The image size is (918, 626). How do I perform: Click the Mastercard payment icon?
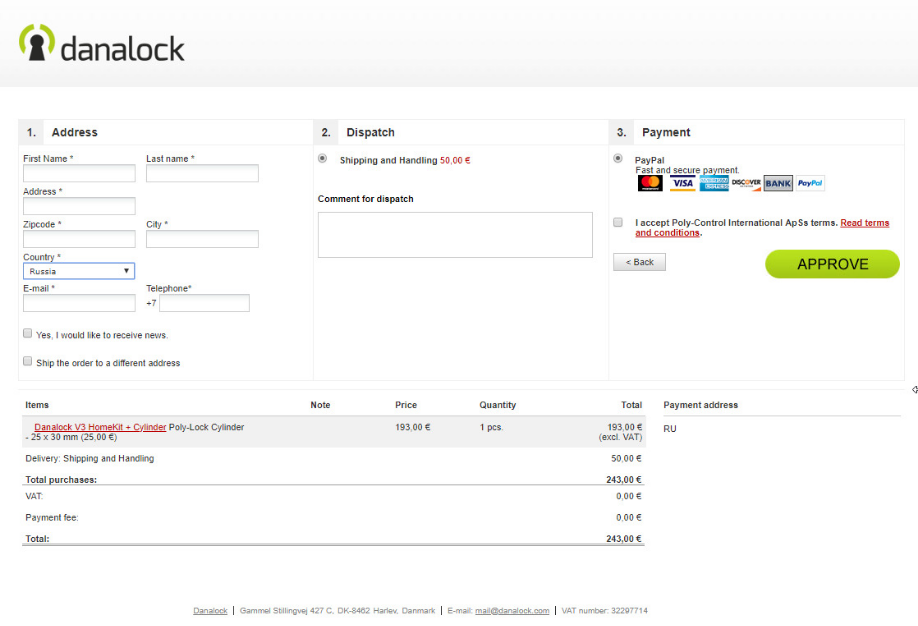pyautogui.click(x=650, y=183)
